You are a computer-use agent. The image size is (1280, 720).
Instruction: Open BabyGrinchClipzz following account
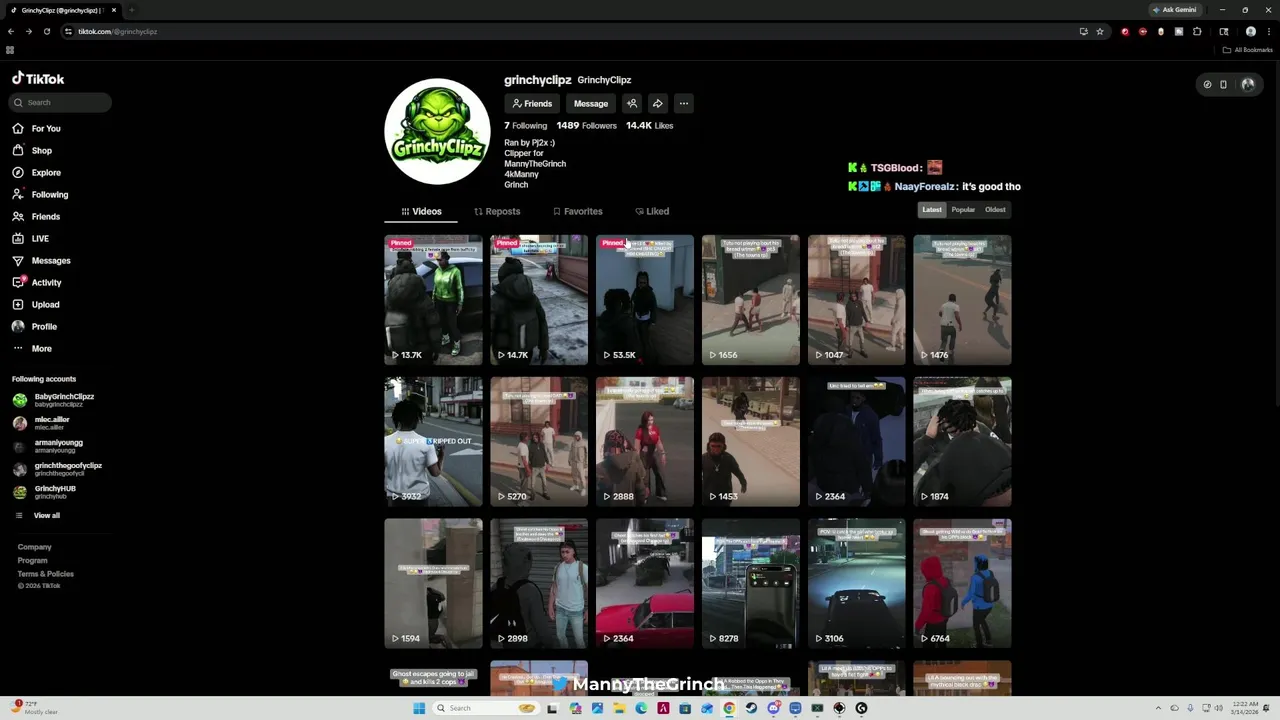pyautogui.click(x=54, y=400)
